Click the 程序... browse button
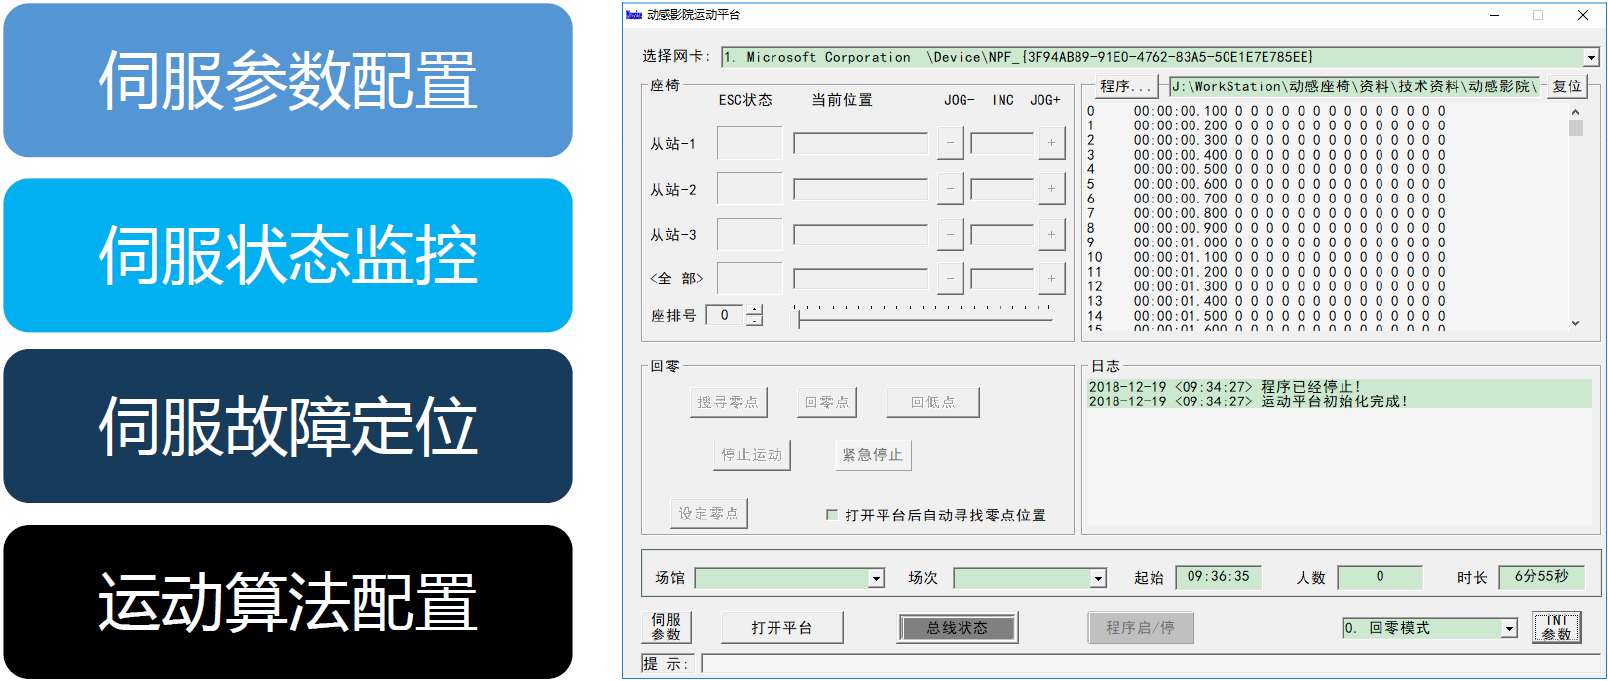 click(1127, 87)
